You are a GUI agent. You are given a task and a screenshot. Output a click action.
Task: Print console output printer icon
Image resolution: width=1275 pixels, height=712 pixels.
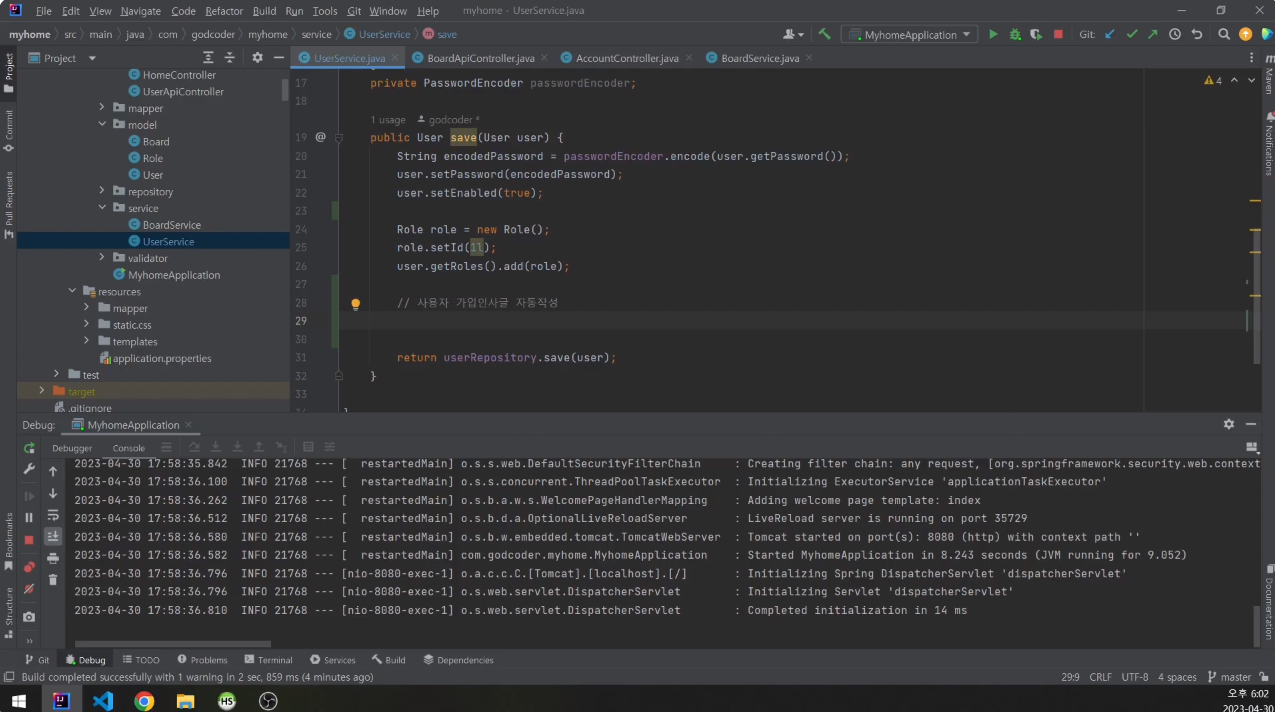pos(53,558)
